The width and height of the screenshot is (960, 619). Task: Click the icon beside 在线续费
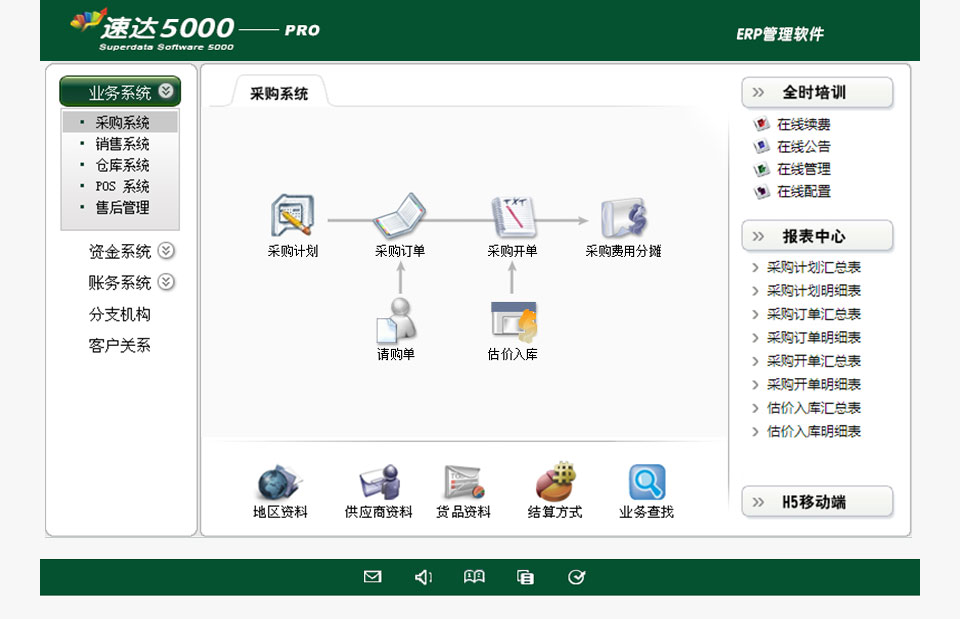coord(761,124)
